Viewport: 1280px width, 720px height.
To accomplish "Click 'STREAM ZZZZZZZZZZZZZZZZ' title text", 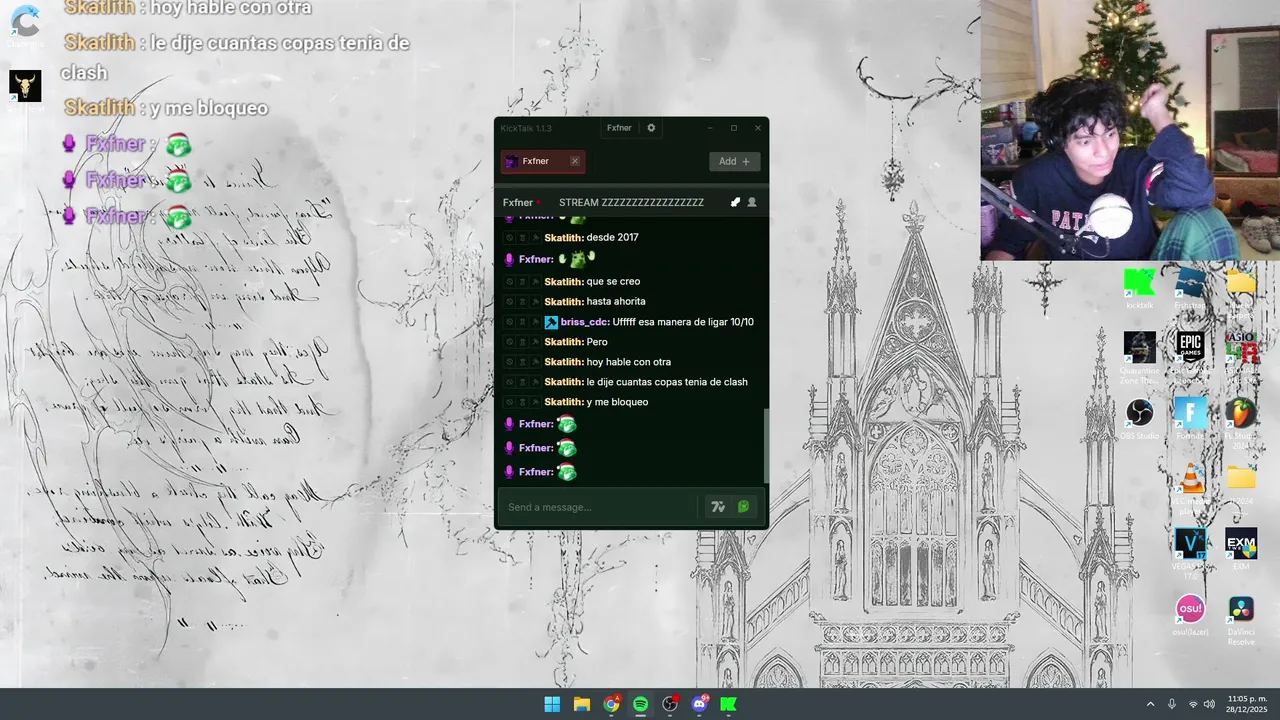I will (x=631, y=202).
